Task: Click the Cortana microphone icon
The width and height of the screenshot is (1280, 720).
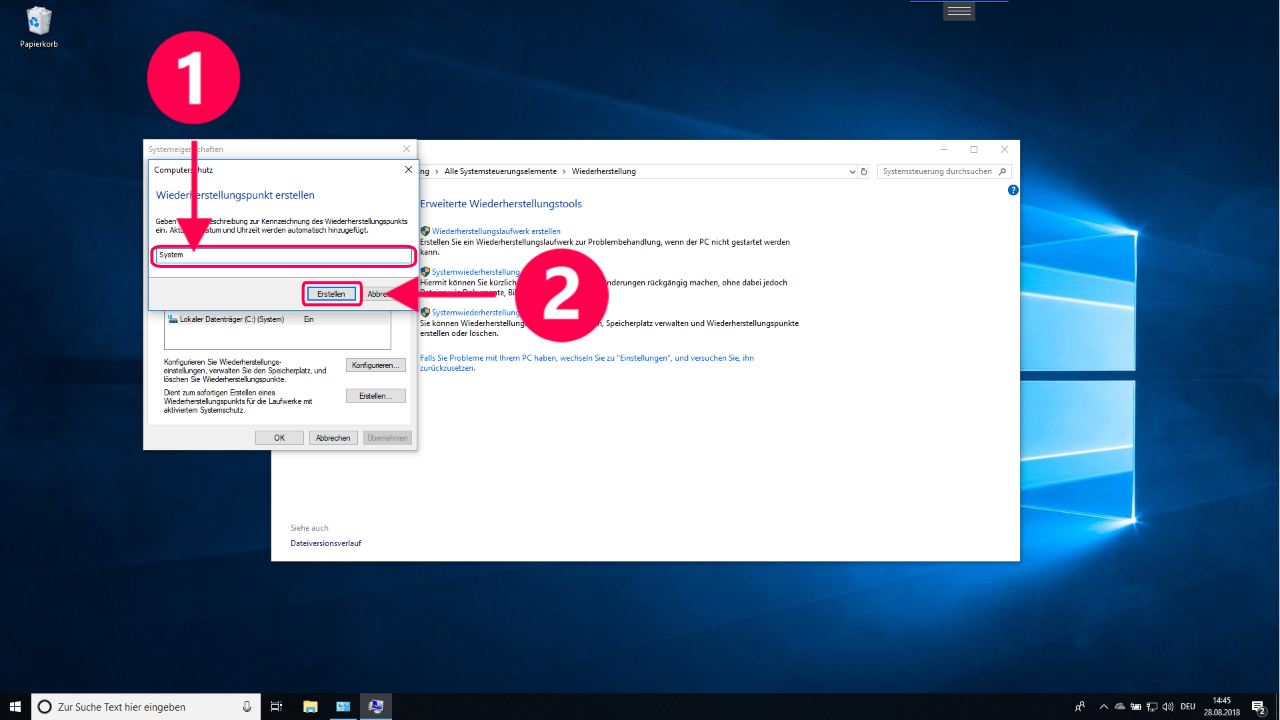Action: tap(247, 707)
